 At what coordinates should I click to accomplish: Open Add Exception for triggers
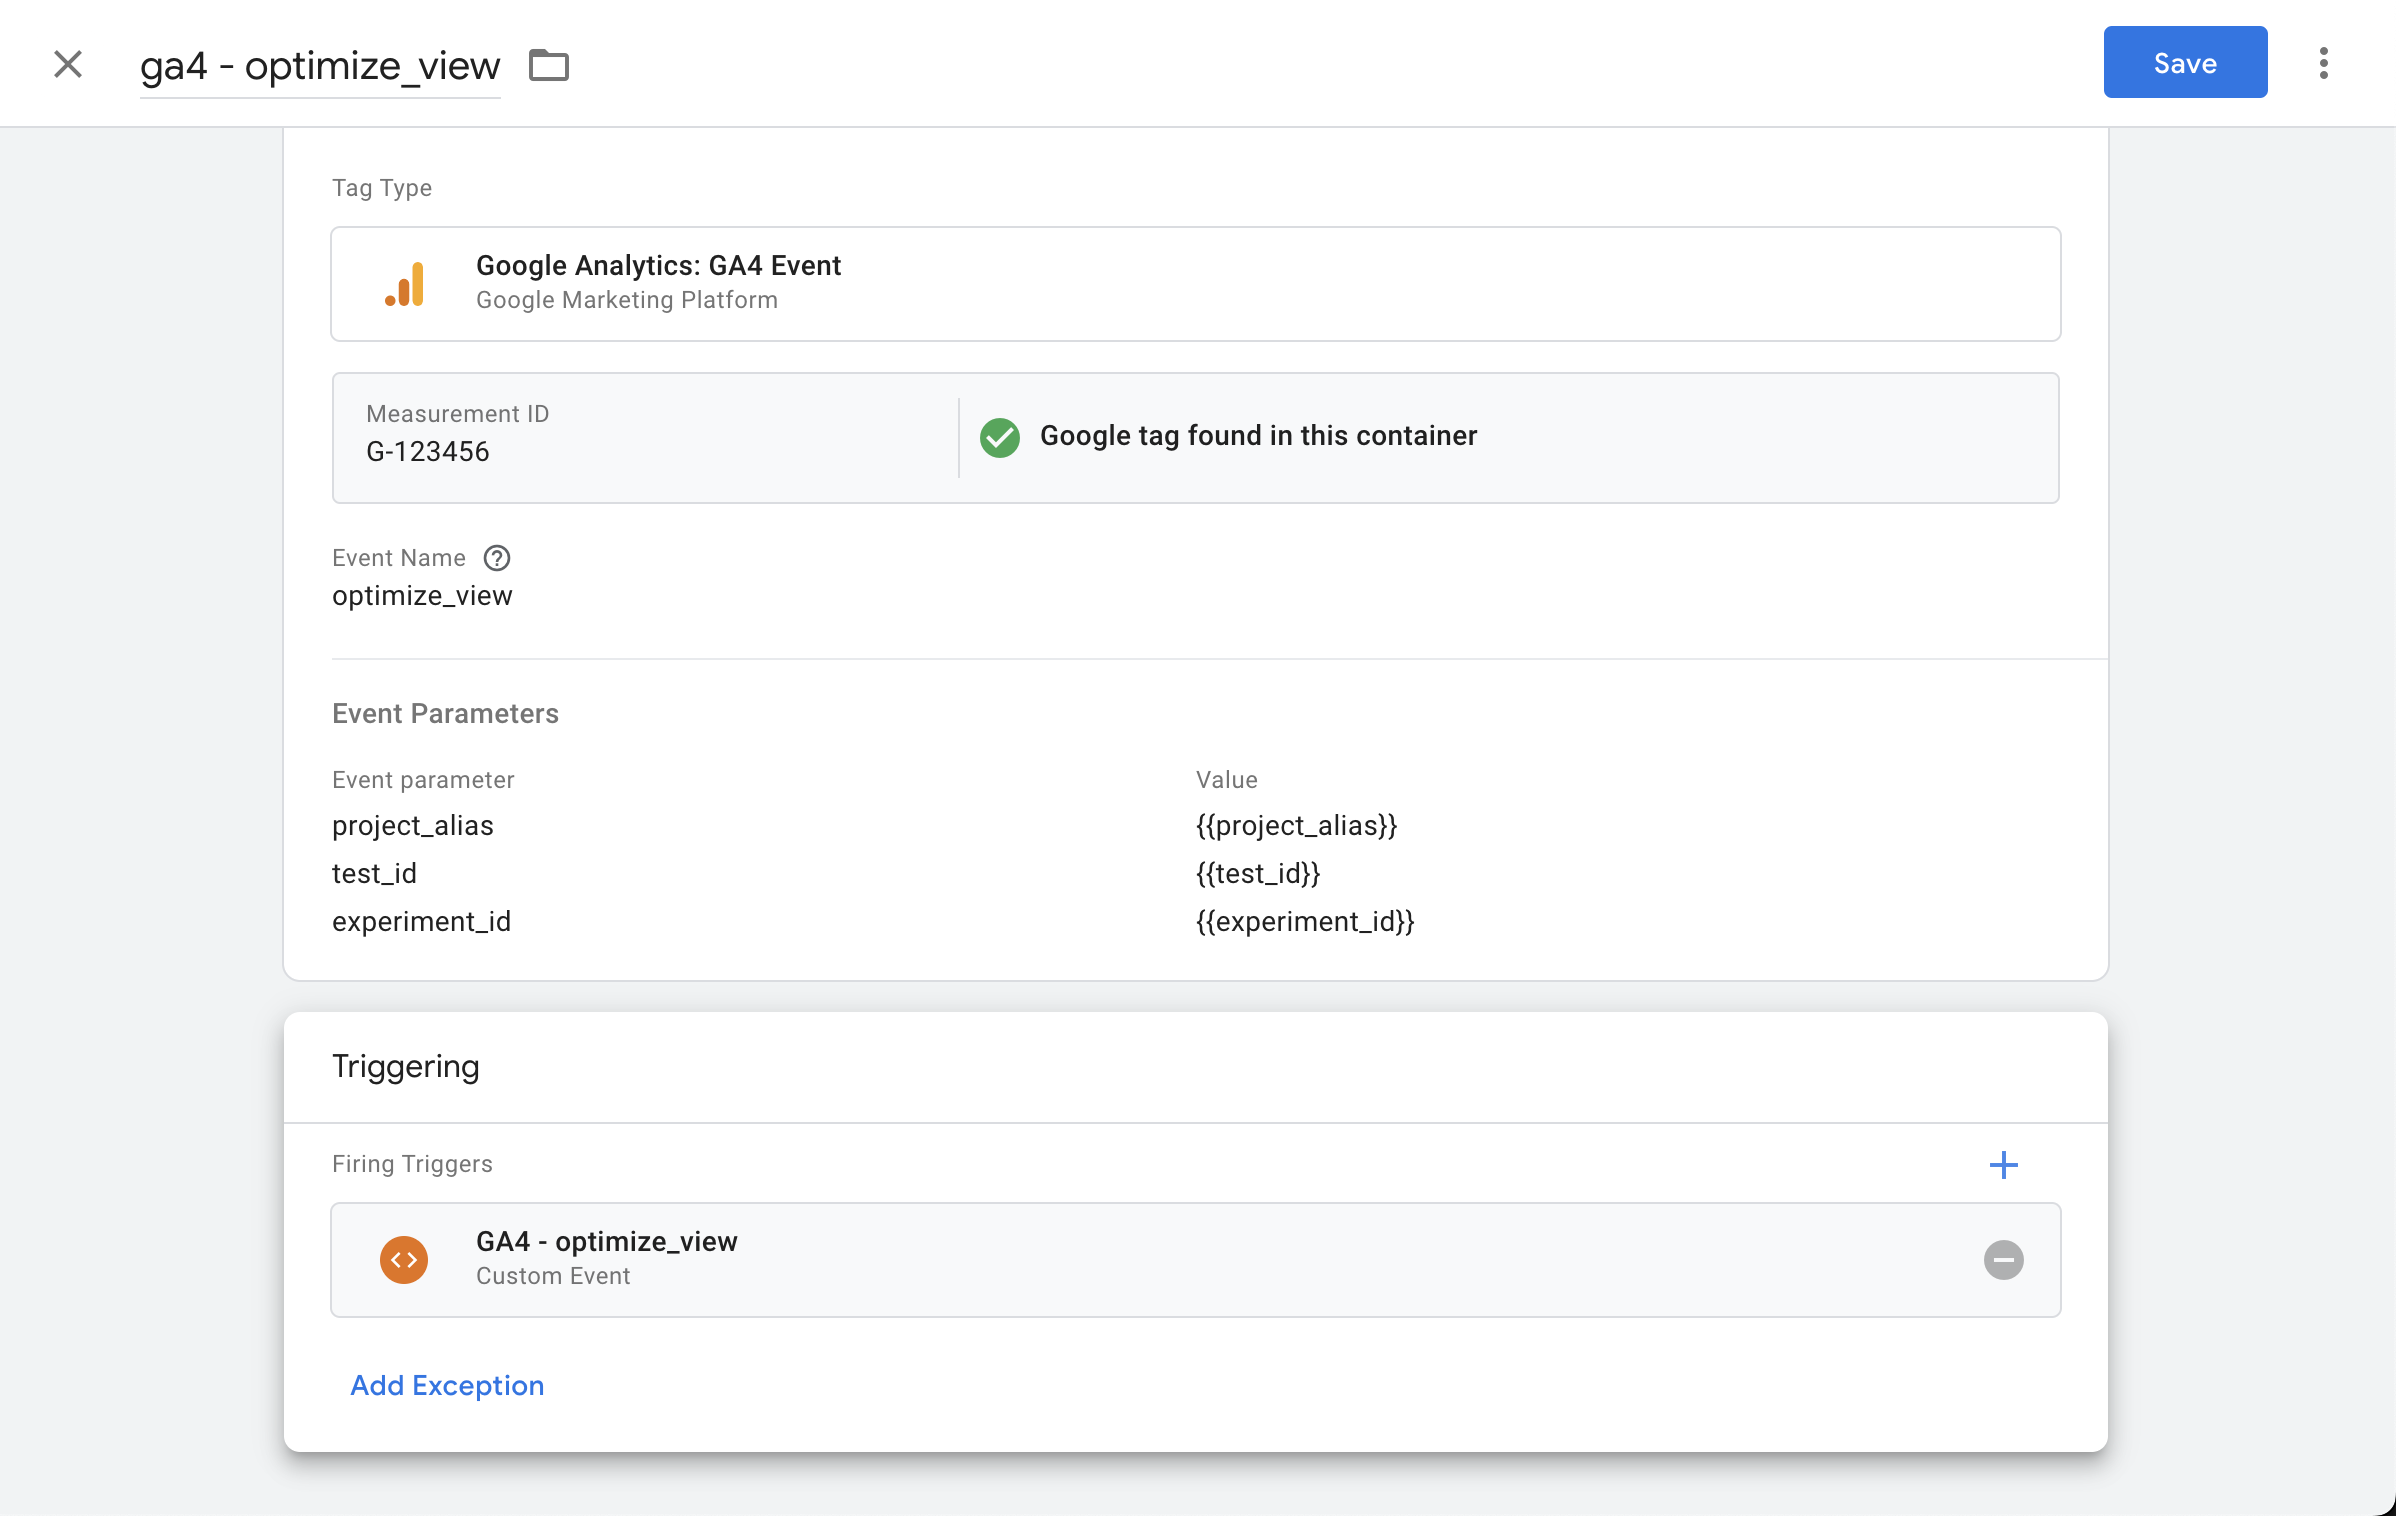pos(446,1385)
